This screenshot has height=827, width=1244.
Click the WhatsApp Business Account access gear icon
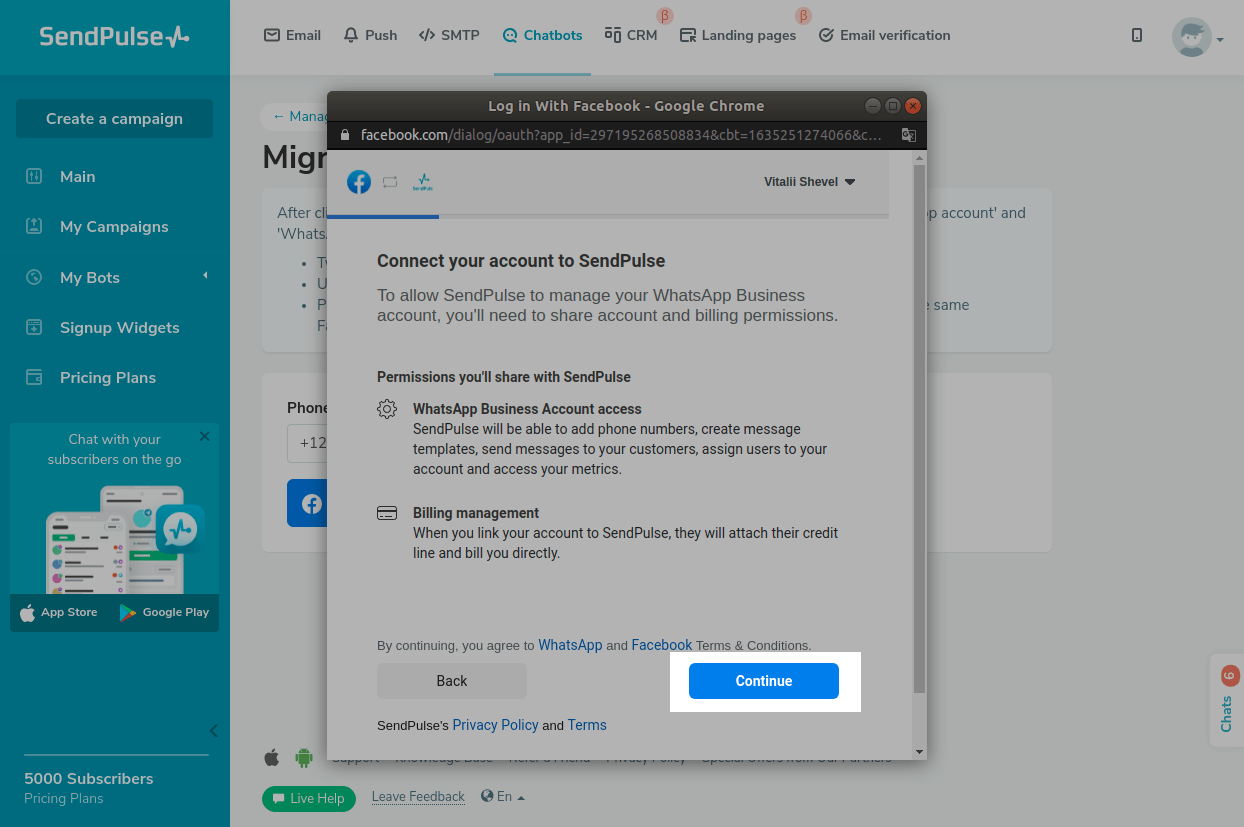[387, 409]
